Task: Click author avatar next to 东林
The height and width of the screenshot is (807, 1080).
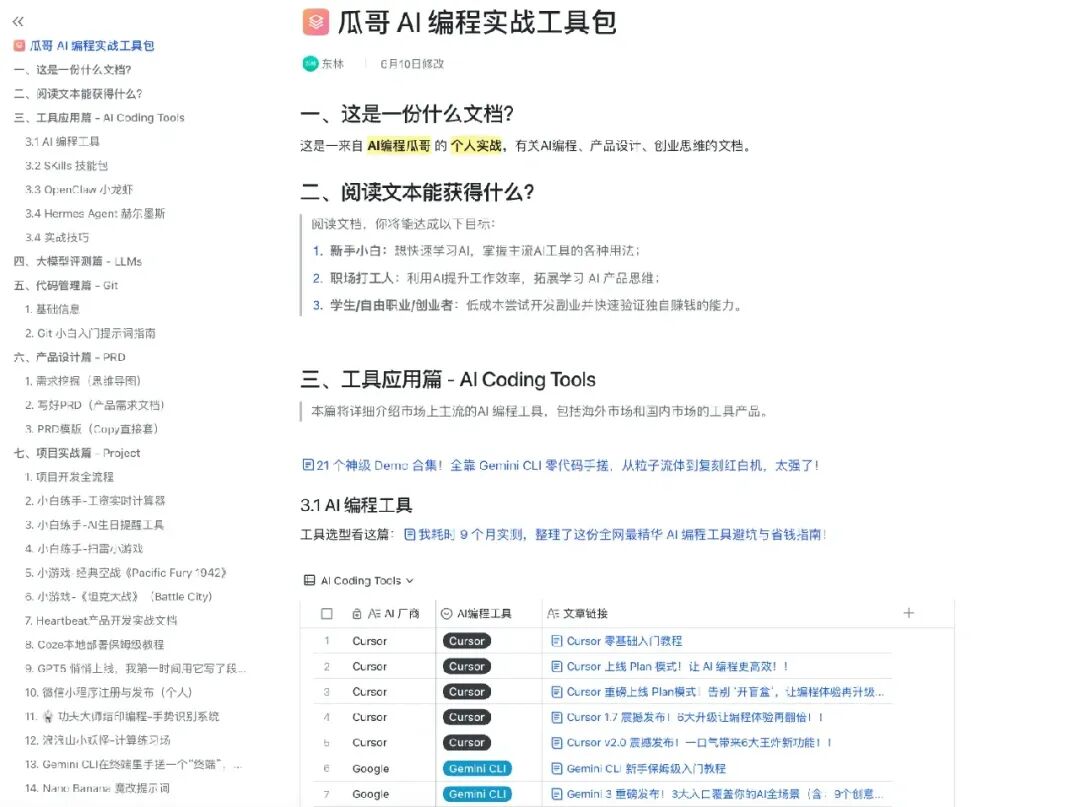Action: pyautogui.click(x=310, y=63)
